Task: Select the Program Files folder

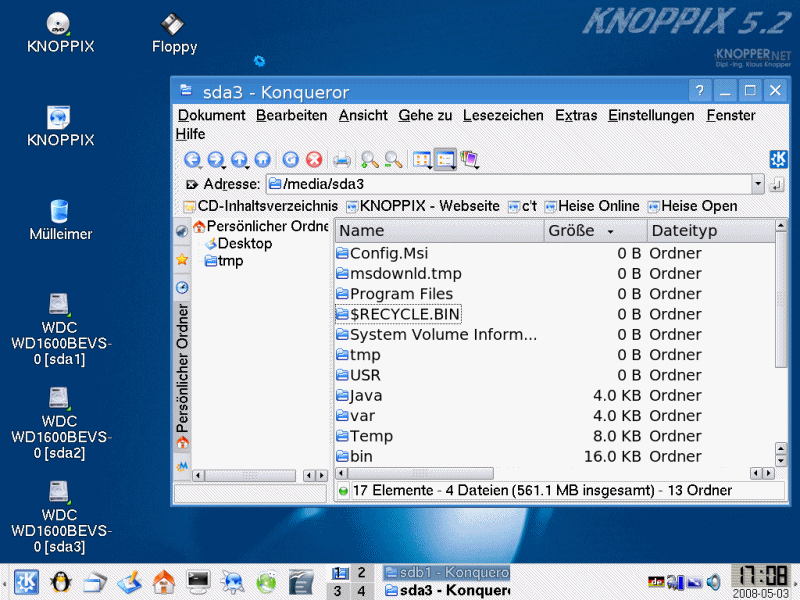Action: tap(400, 294)
